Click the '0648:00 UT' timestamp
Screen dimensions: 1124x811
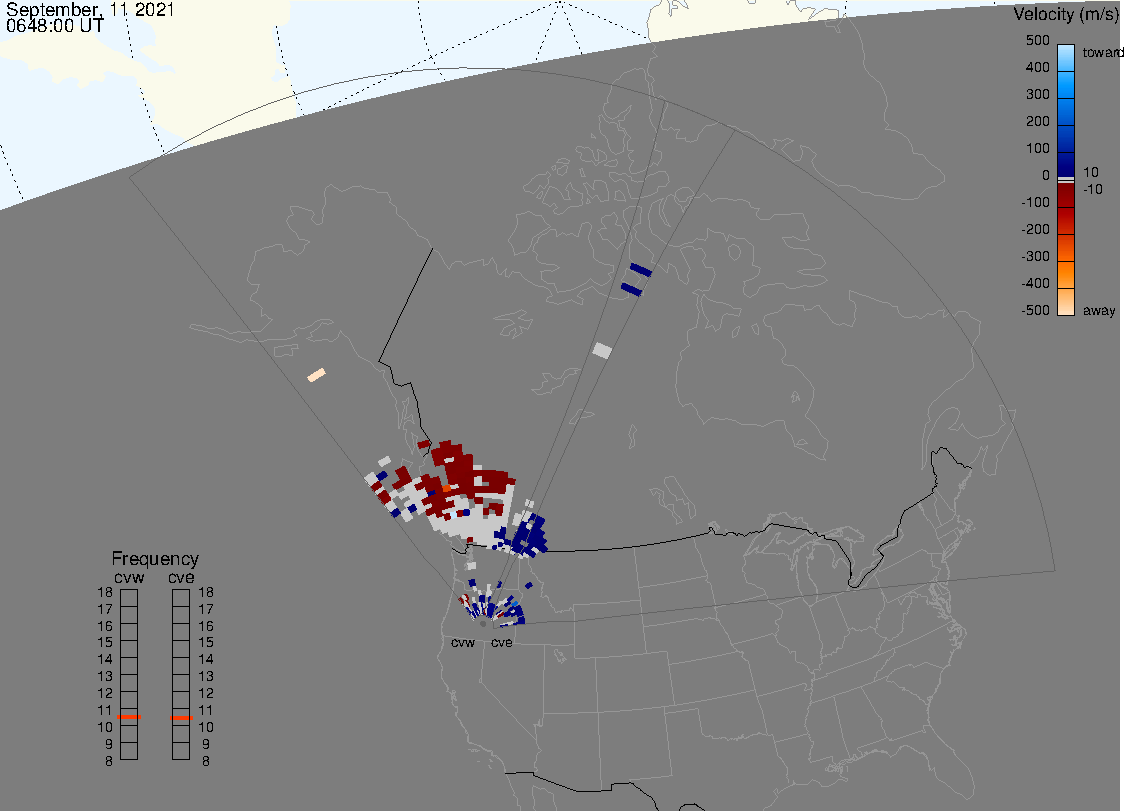[55, 26]
